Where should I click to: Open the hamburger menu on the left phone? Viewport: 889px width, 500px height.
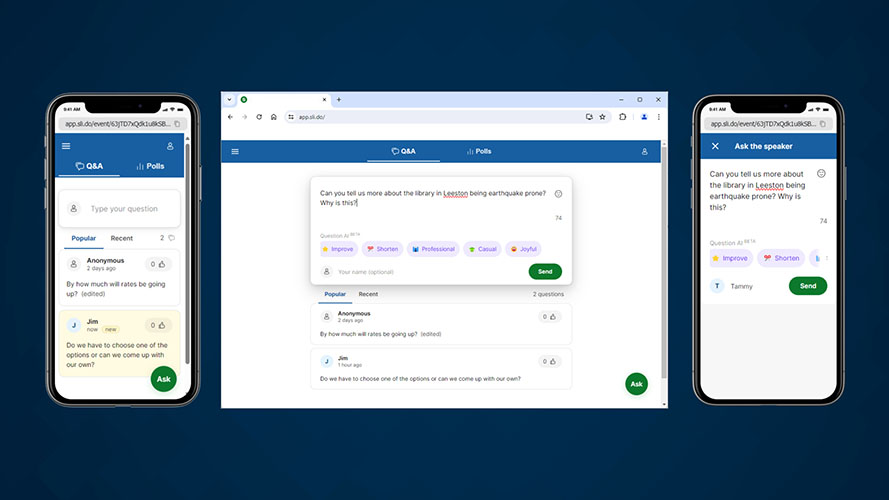[67, 146]
